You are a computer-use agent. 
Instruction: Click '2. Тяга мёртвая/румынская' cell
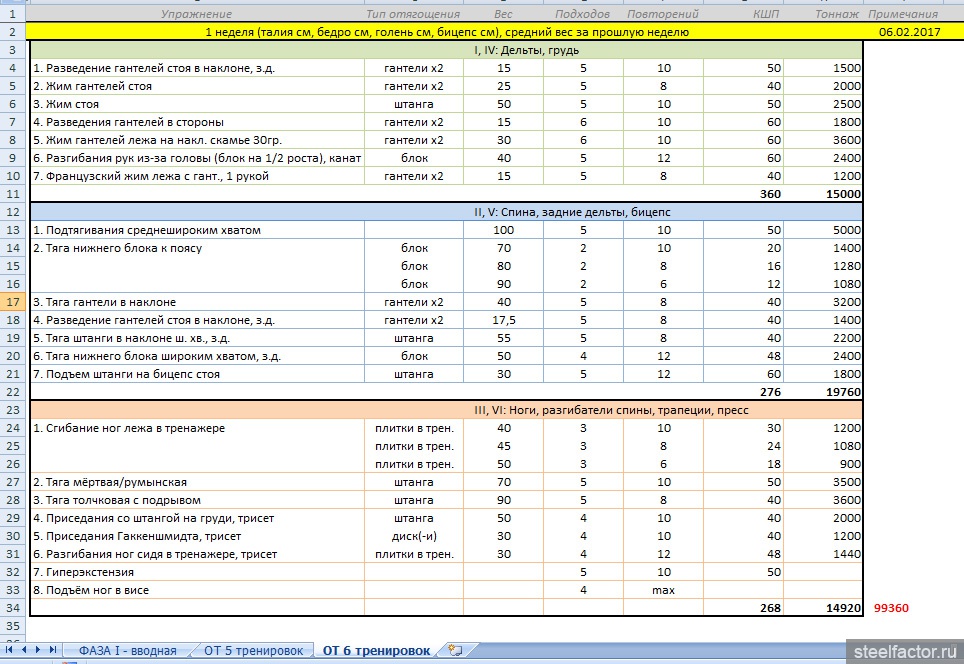click(197, 482)
